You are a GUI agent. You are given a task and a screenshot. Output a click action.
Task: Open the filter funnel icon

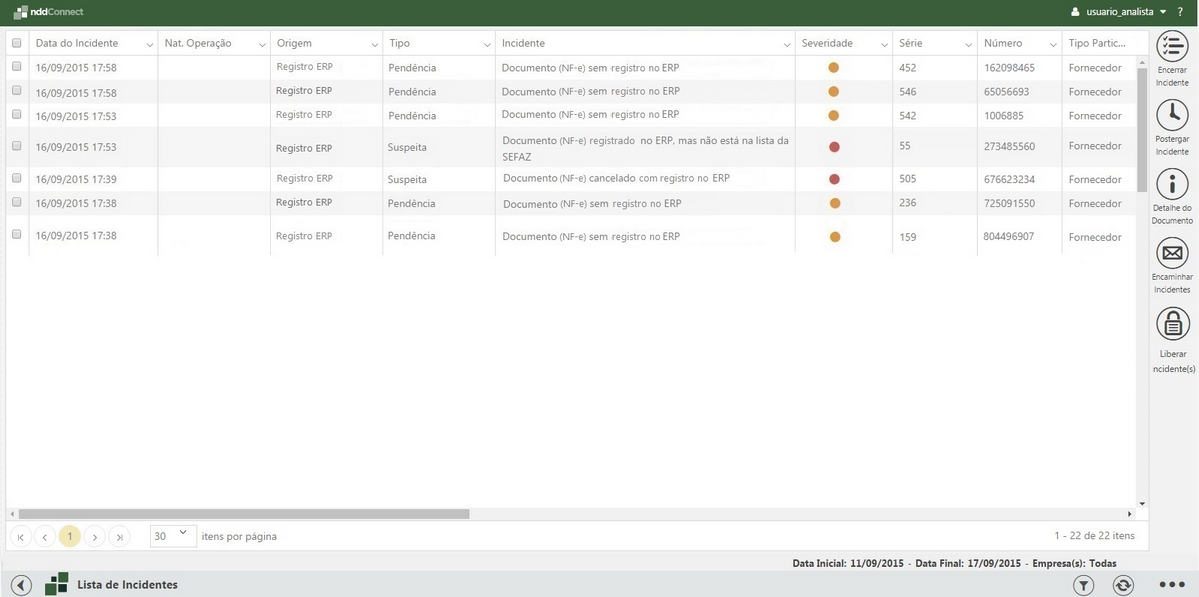pyautogui.click(x=1084, y=585)
